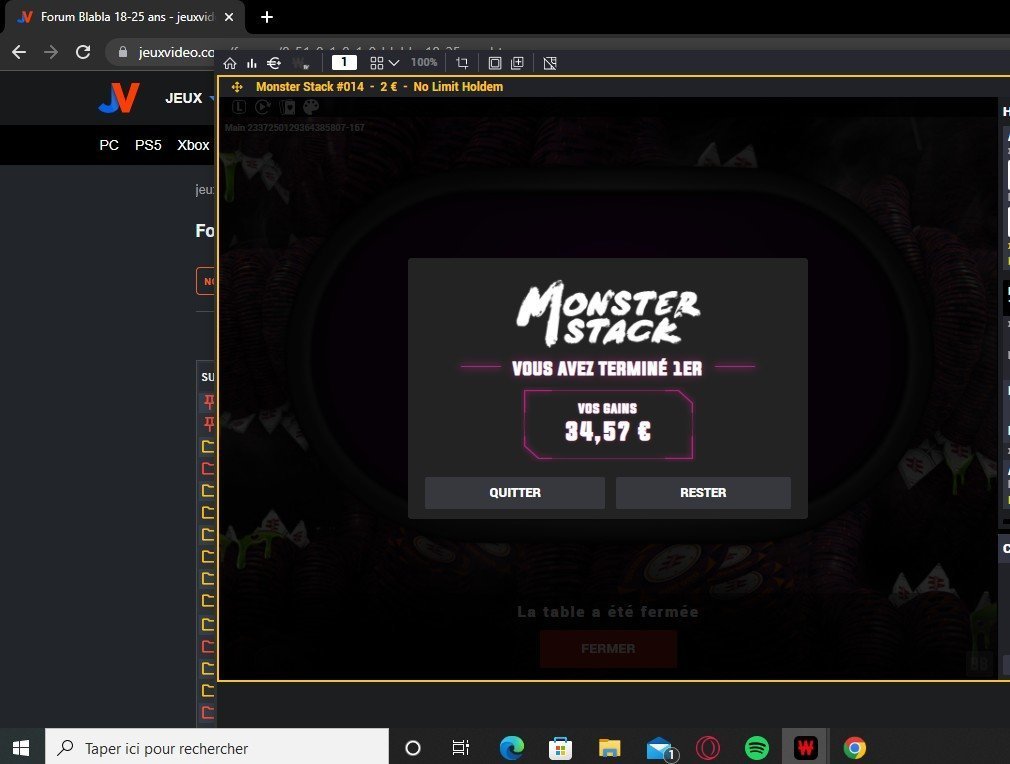Open the color palette theme icon
Image resolution: width=1010 pixels, height=764 pixels.
[x=311, y=107]
